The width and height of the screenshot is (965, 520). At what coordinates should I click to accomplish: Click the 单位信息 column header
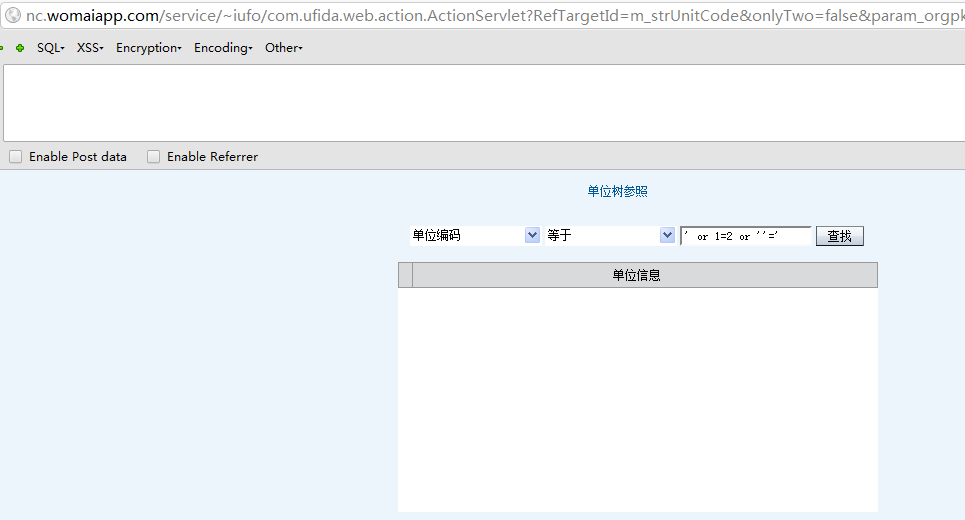pyautogui.click(x=645, y=275)
